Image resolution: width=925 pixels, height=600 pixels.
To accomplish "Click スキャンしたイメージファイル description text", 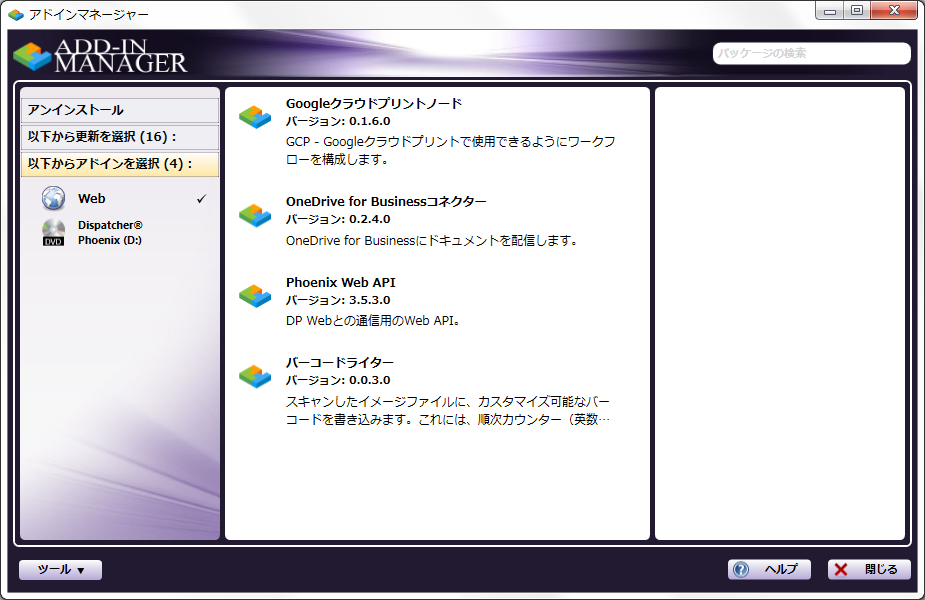I will [448, 411].
